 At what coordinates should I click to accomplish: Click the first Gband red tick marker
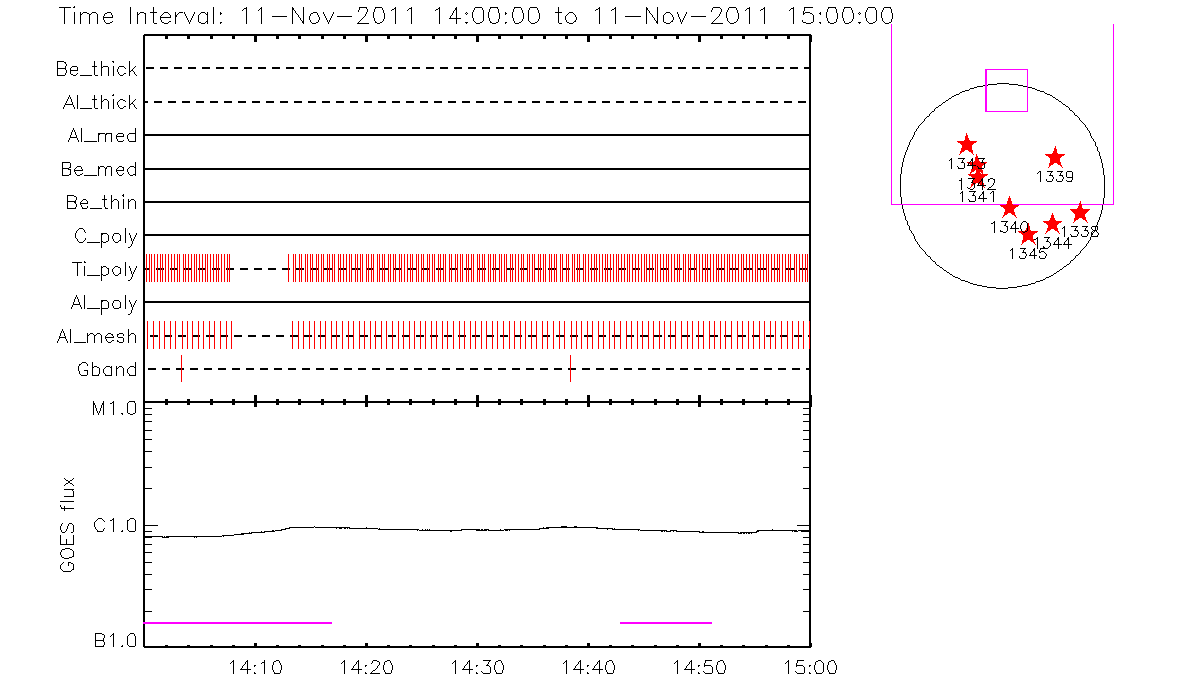[x=181, y=368]
